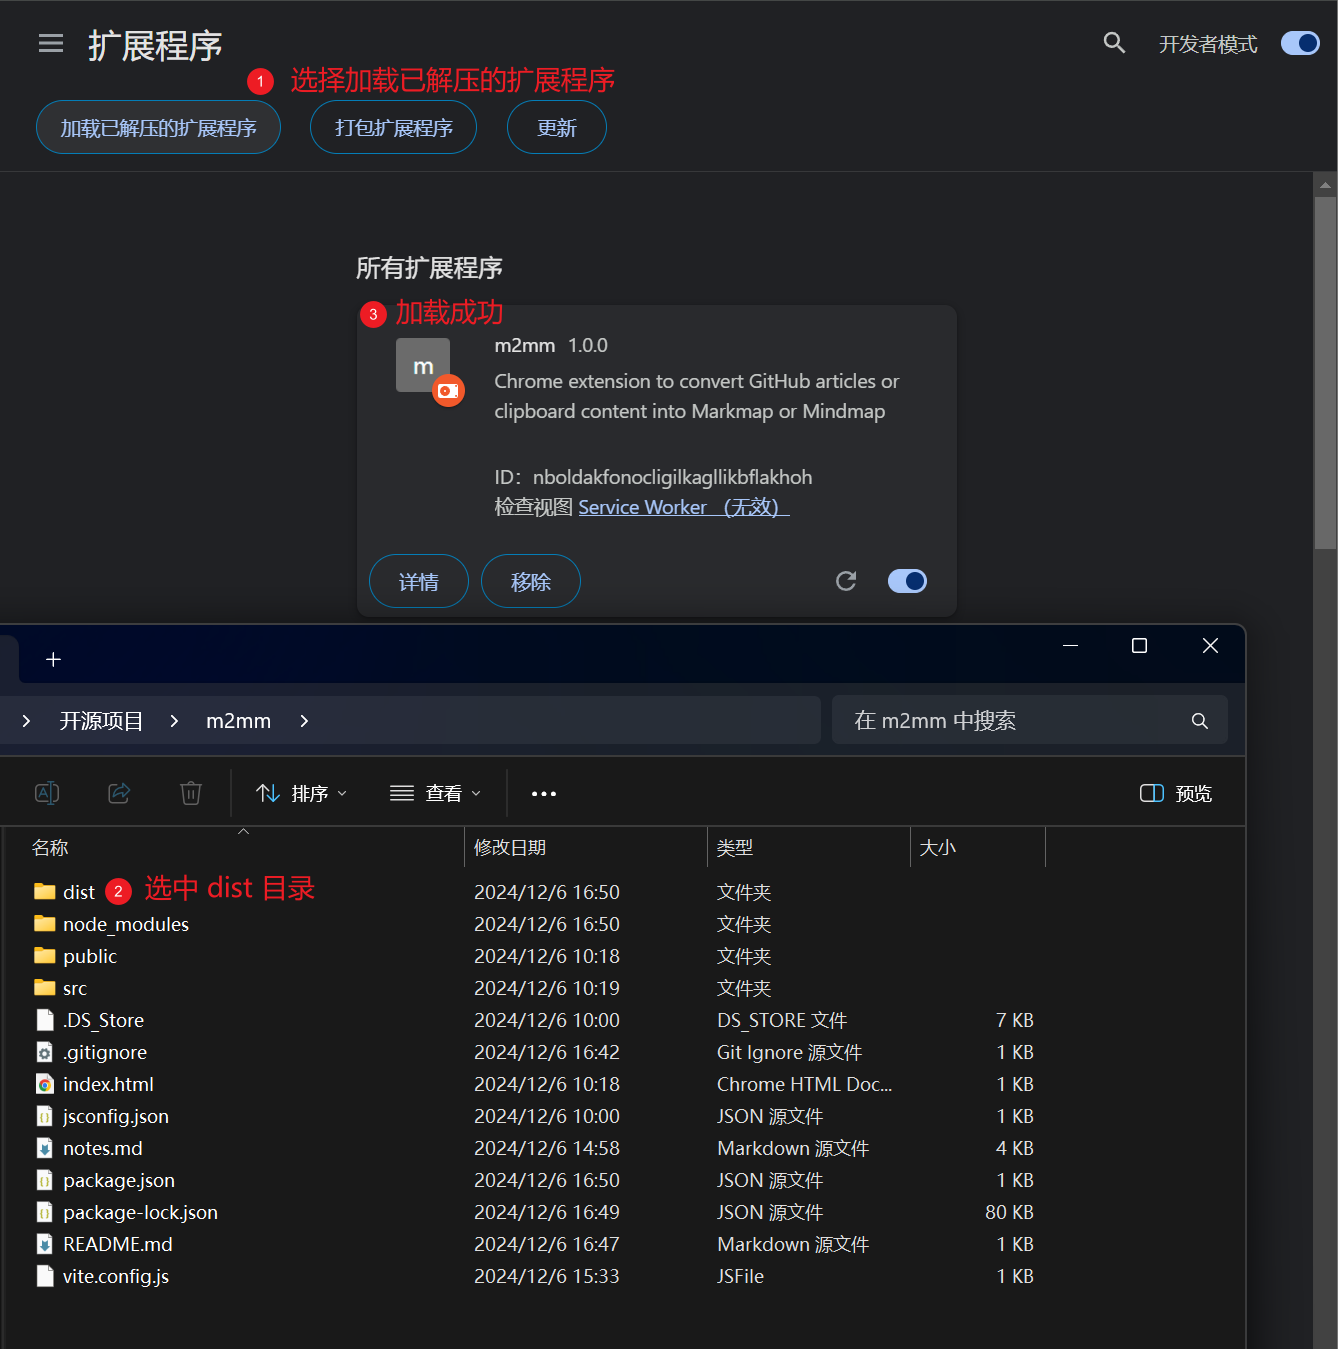This screenshot has width=1338, height=1349.
Task: Click the .gitignore gear file icon
Action: pos(45,1052)
